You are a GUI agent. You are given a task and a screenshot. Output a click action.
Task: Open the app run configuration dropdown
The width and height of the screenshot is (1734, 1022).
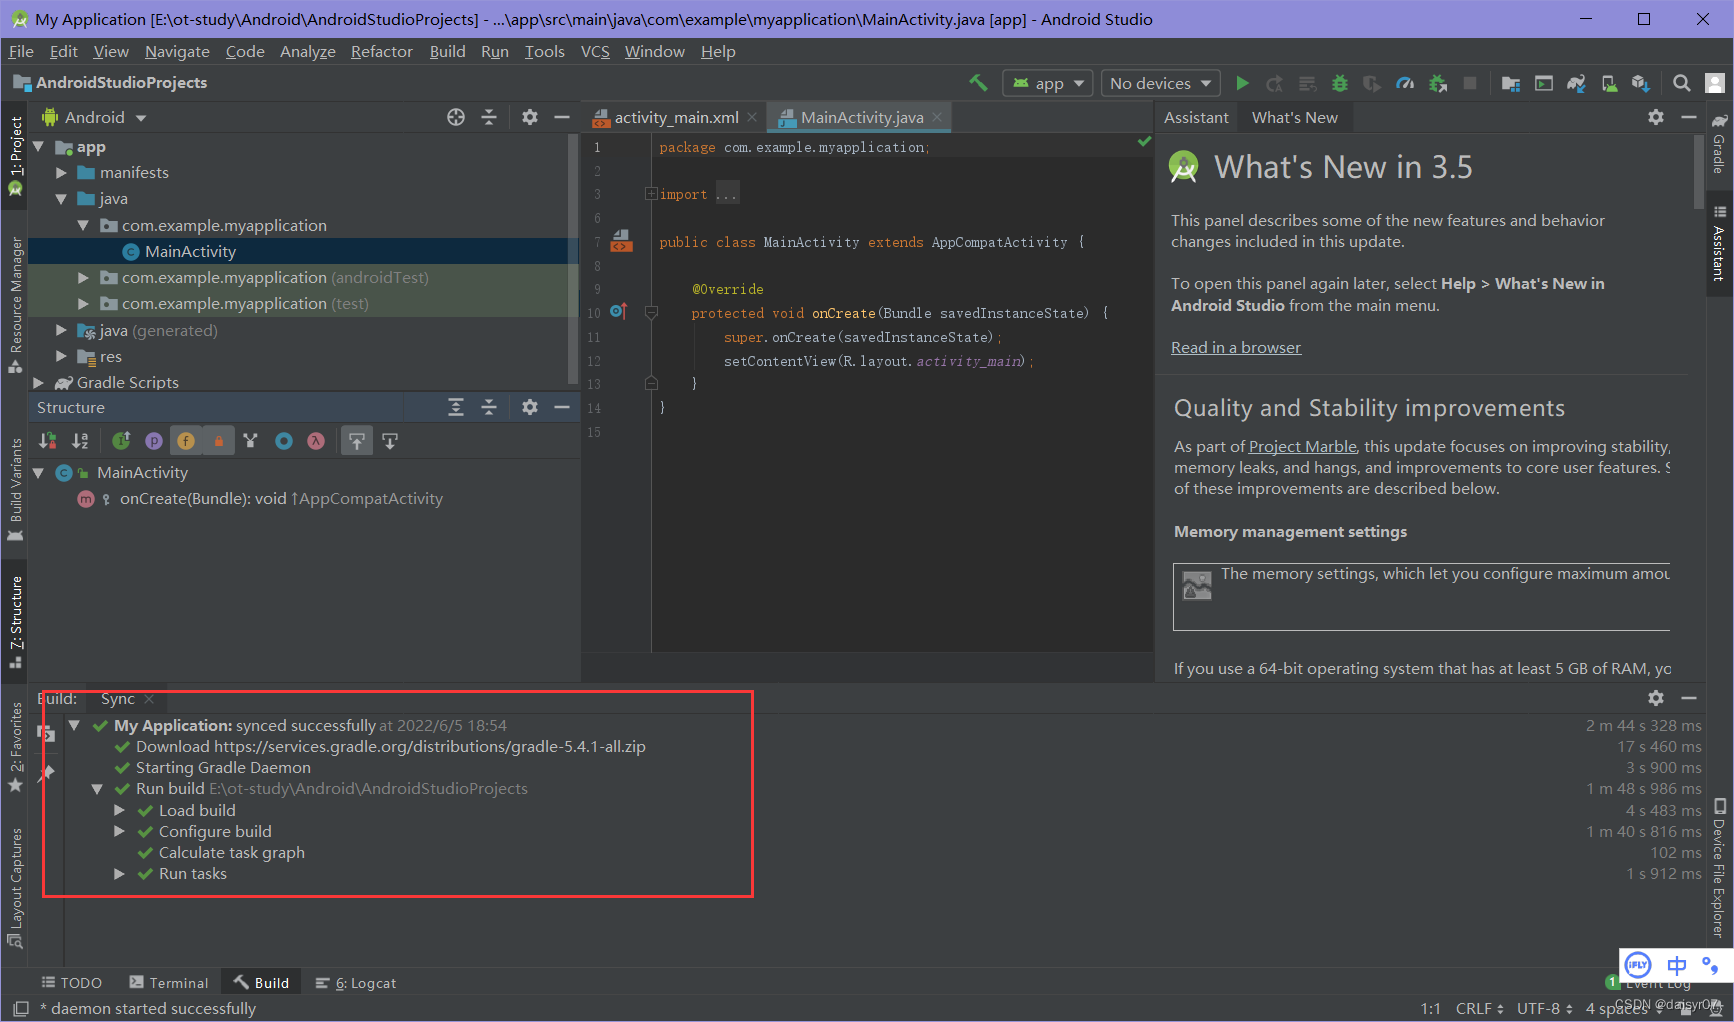(x=1048, y=83)
